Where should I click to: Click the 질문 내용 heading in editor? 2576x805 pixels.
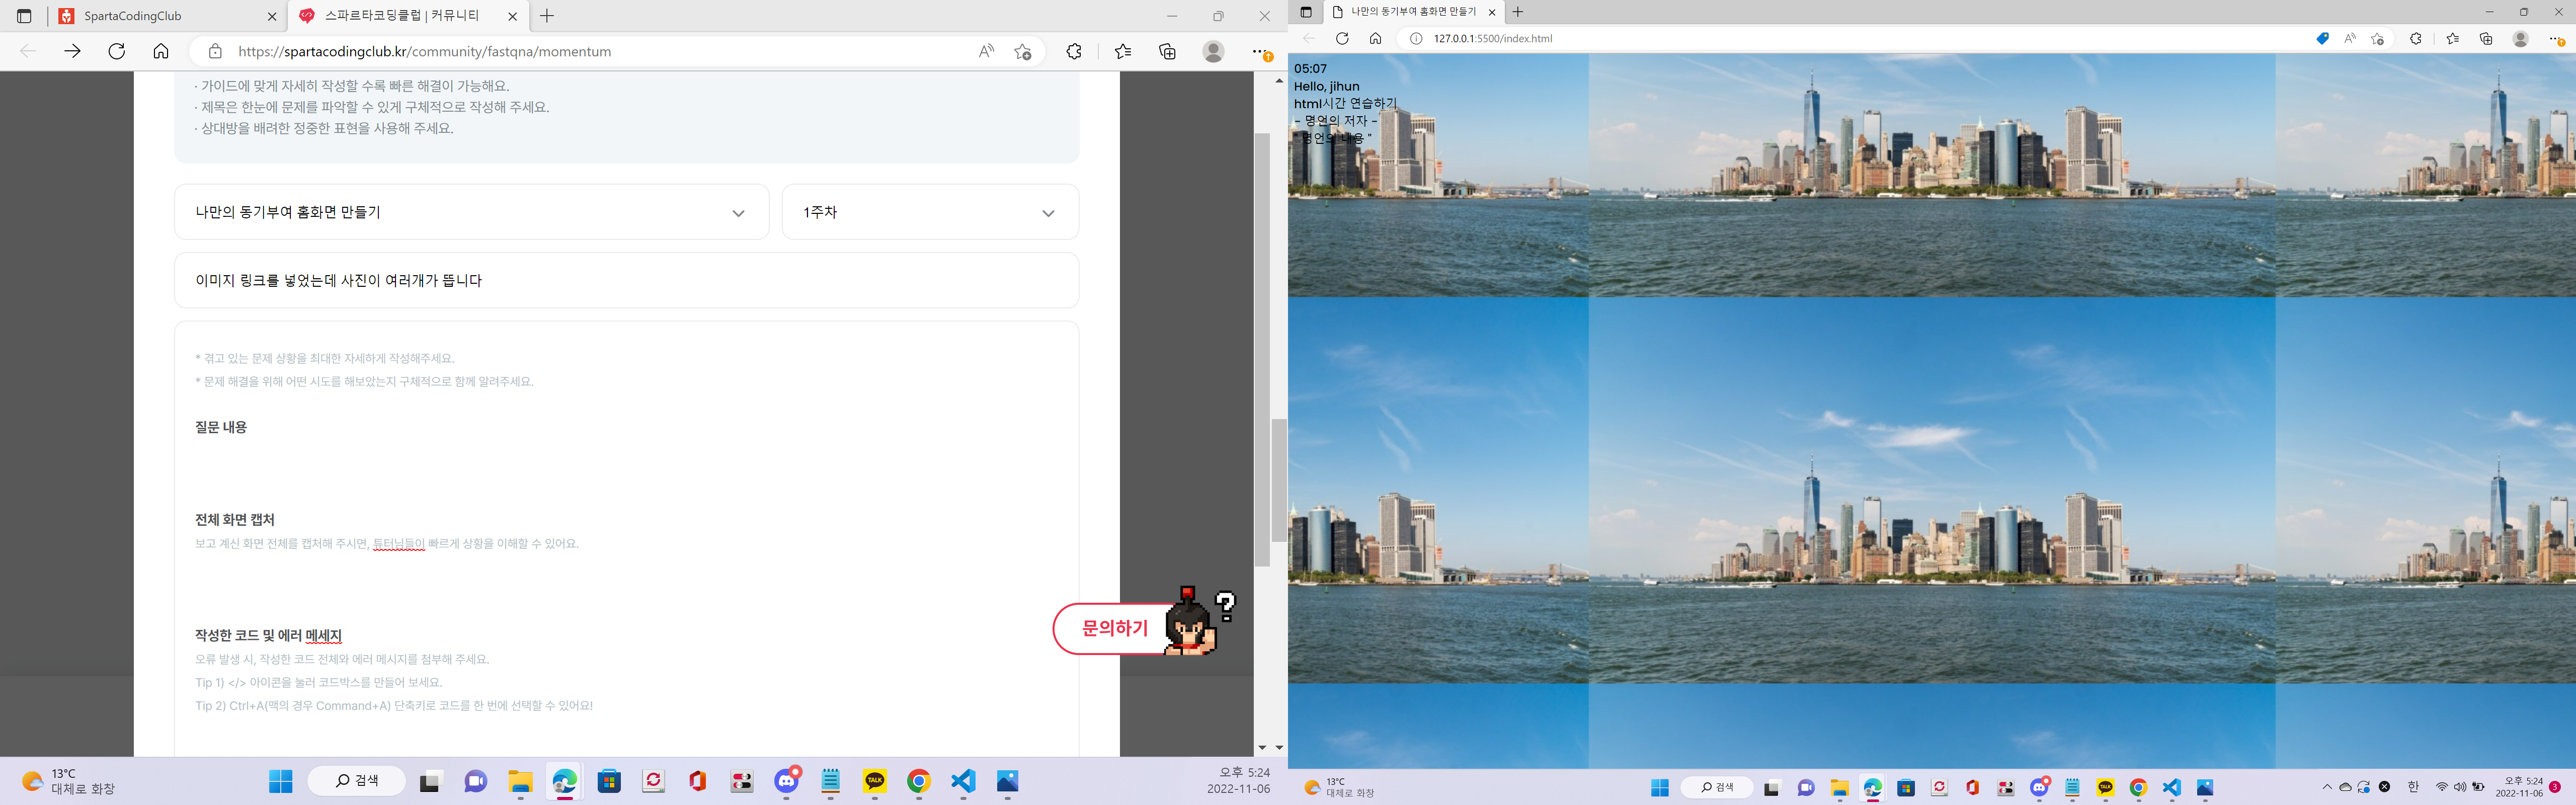pyautogui.click(x=221, y=427)
